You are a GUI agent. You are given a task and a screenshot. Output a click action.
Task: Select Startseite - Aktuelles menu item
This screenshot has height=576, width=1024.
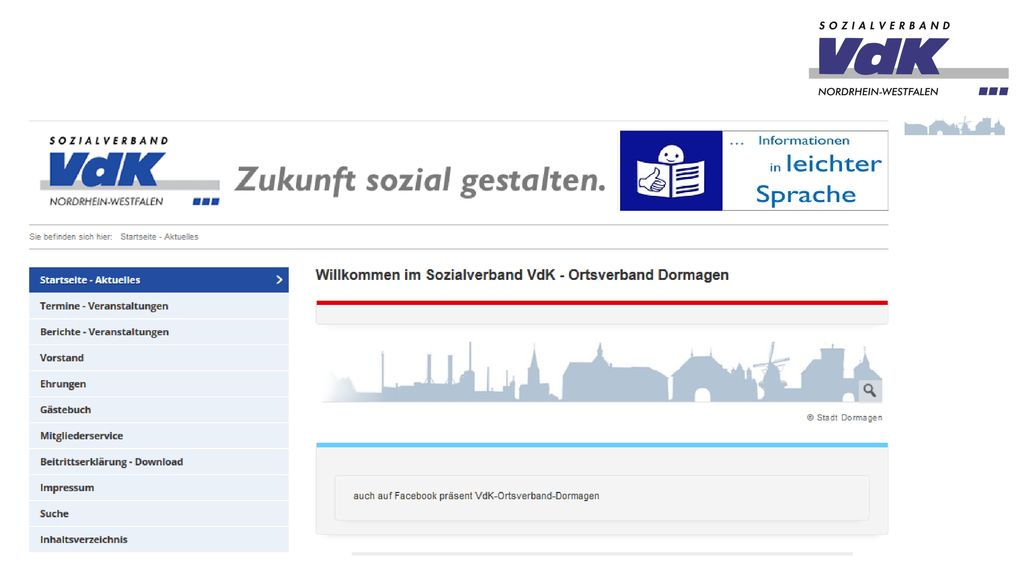coord(159,280)
